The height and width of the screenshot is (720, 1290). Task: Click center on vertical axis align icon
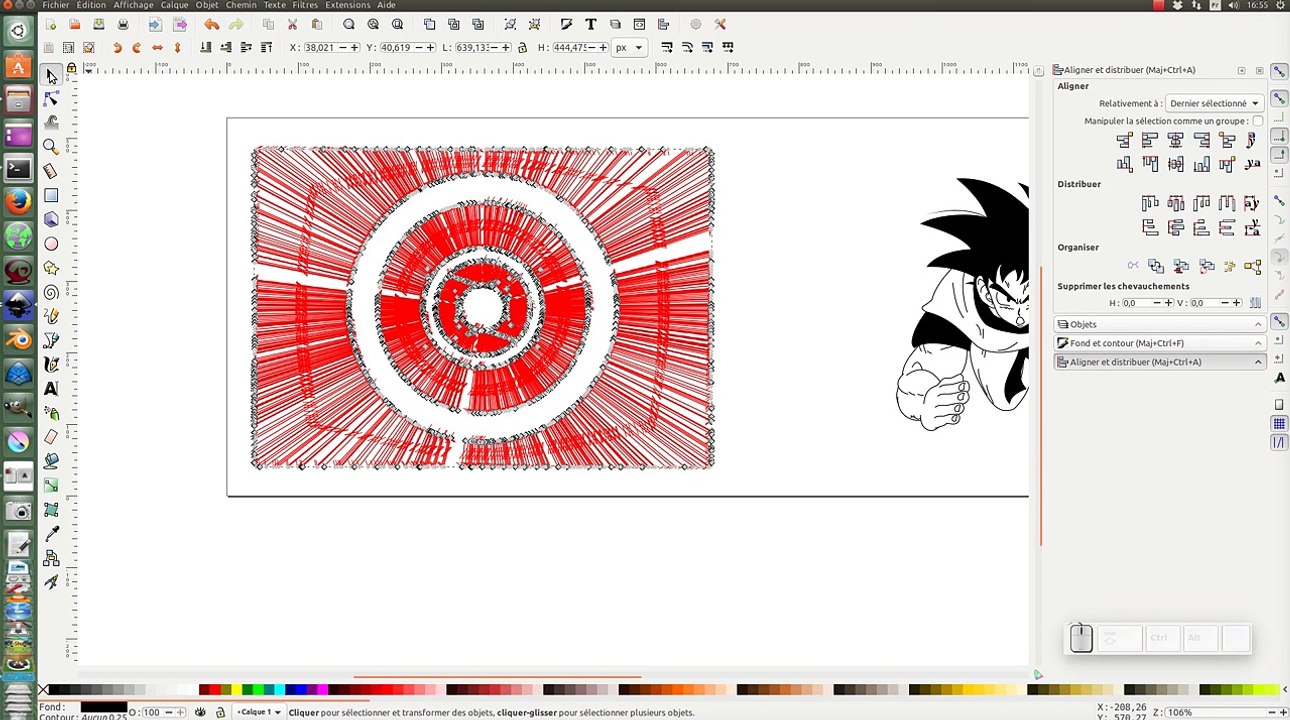pos(1175,141)
